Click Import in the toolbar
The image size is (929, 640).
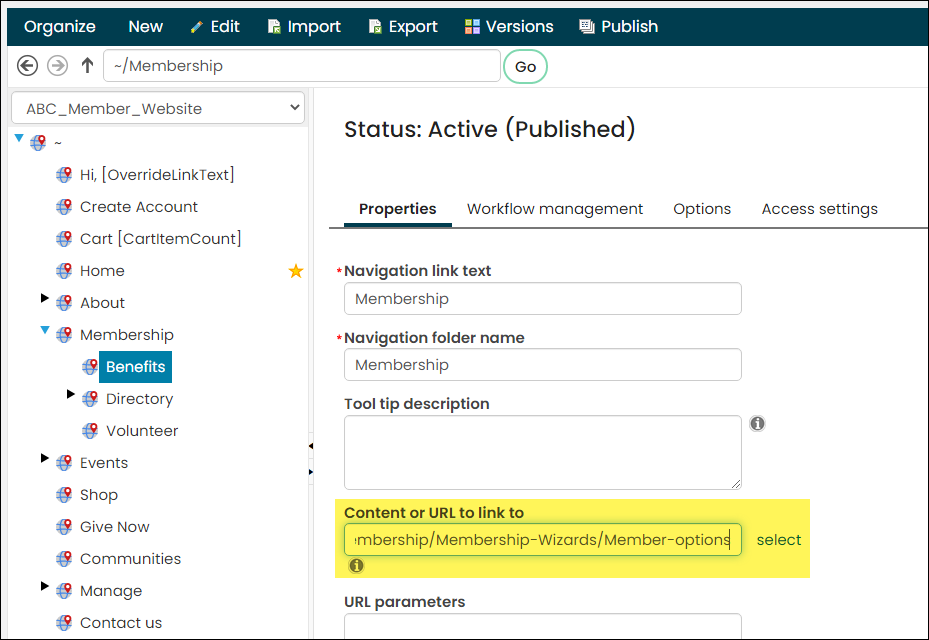[x=305, y=27]
